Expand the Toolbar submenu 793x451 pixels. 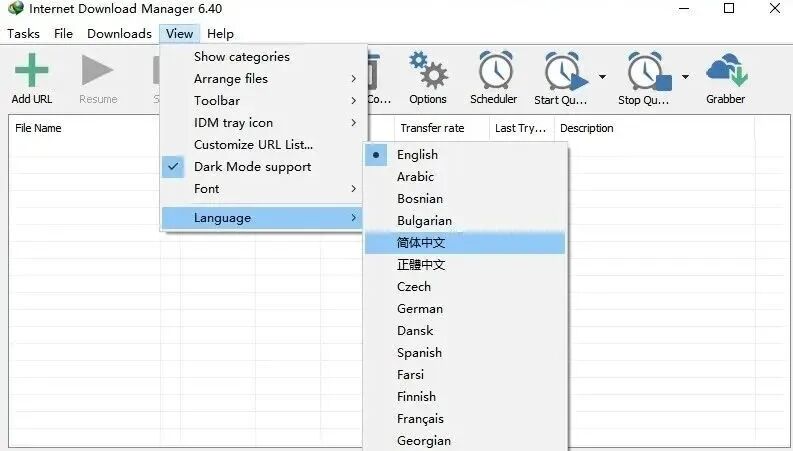263,101
